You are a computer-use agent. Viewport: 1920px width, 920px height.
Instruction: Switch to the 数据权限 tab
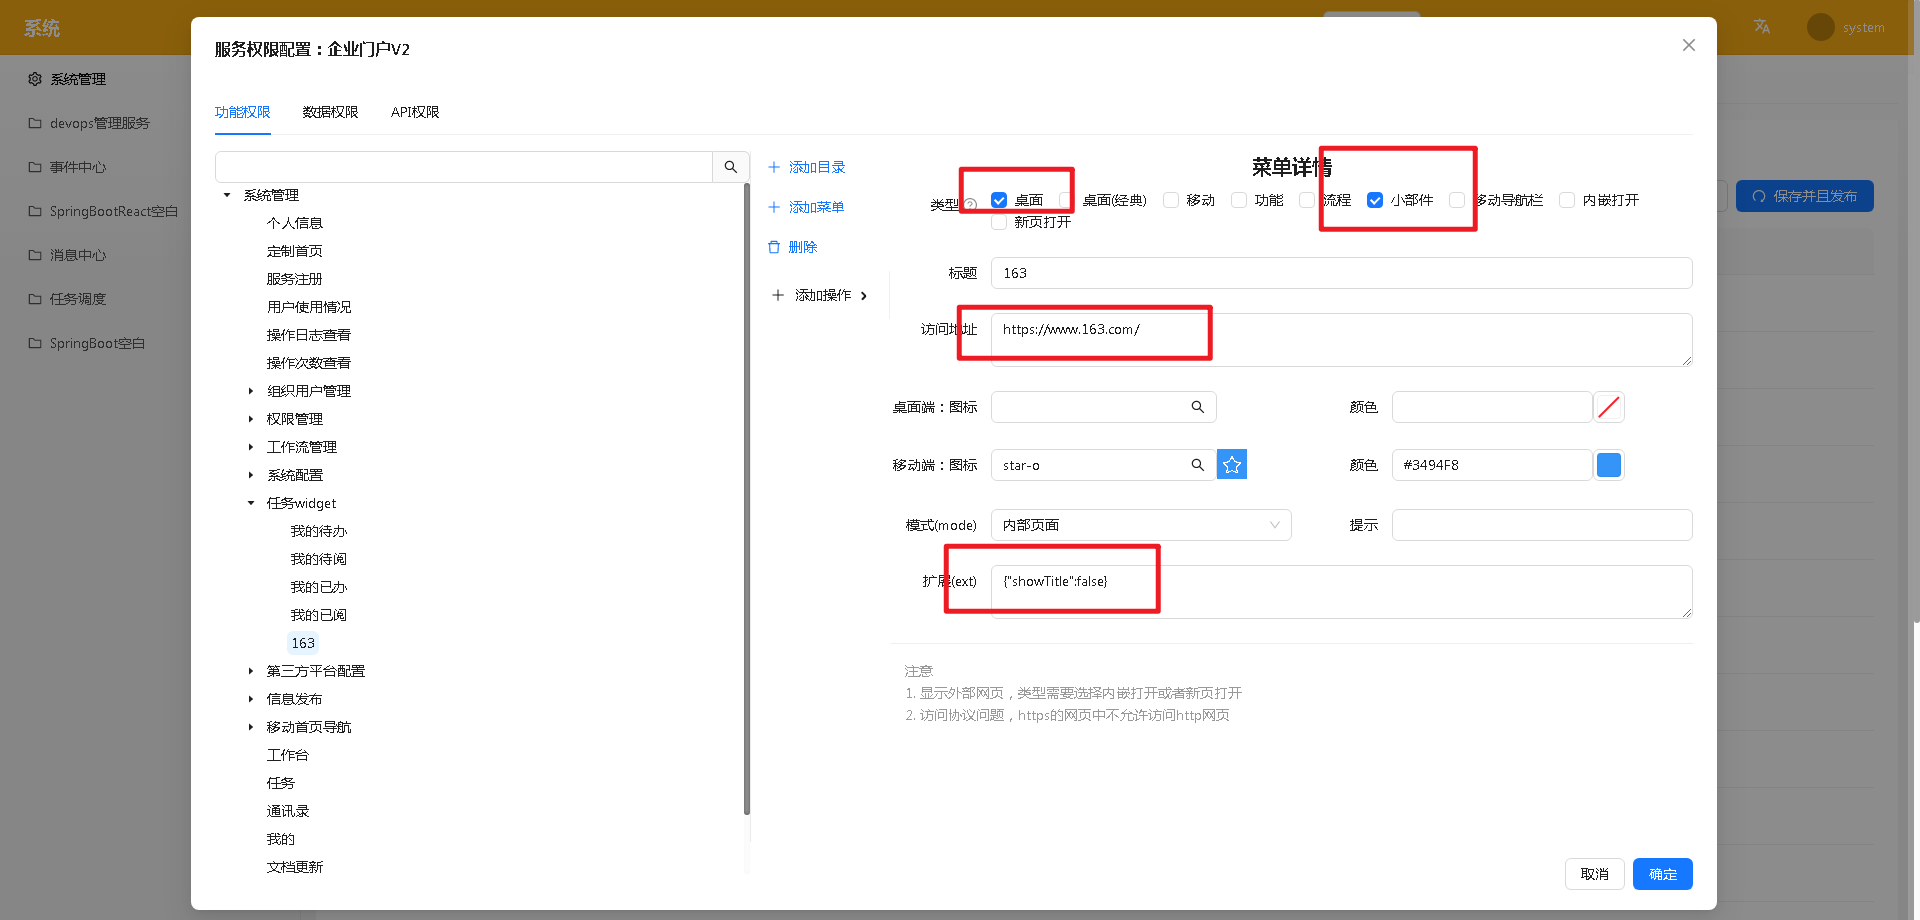point(330,112)
